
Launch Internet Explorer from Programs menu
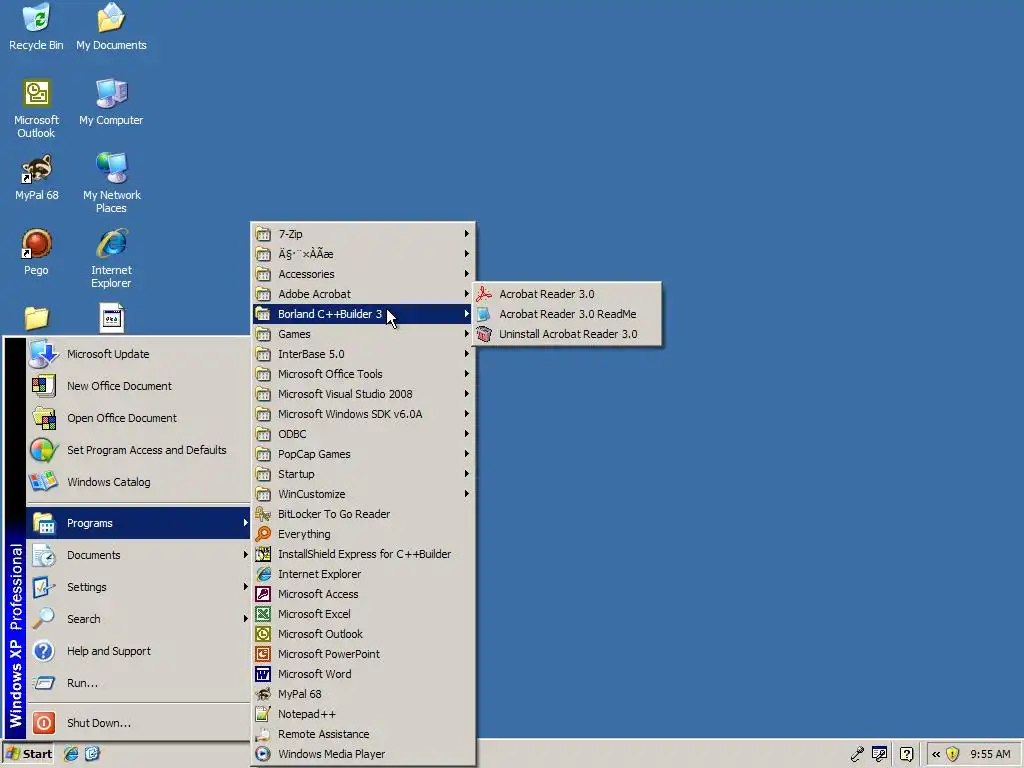click(363, 574)
